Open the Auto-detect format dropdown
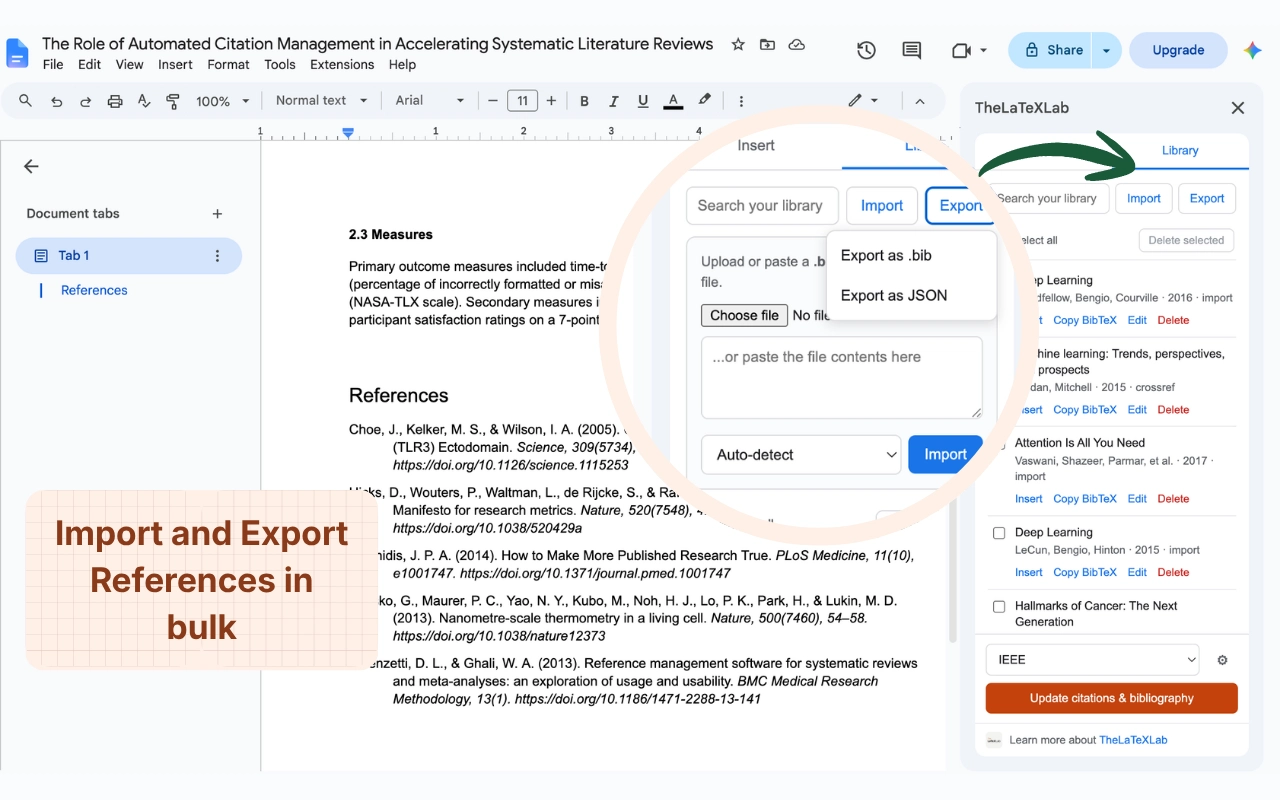Viewport: 1280px width, 800px height. pyautogui.click(x=801, y=454)
